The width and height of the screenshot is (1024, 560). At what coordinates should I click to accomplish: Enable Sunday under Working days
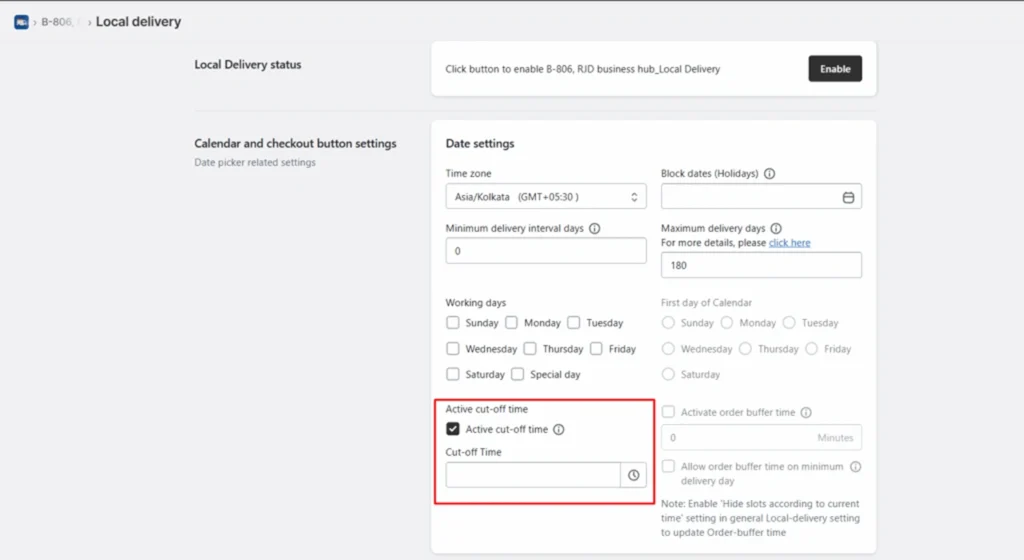point(453,323)
